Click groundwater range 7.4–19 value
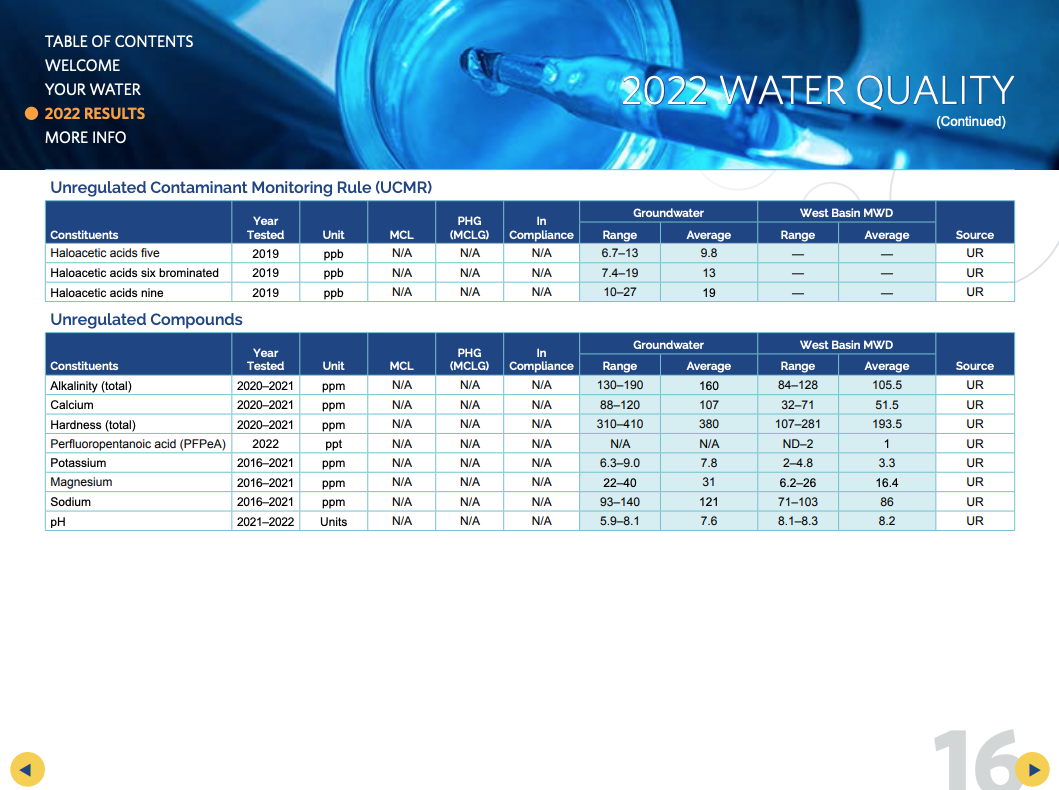Screen dimensions: 1059x790 pyautogui.click(x=619, y=273)
